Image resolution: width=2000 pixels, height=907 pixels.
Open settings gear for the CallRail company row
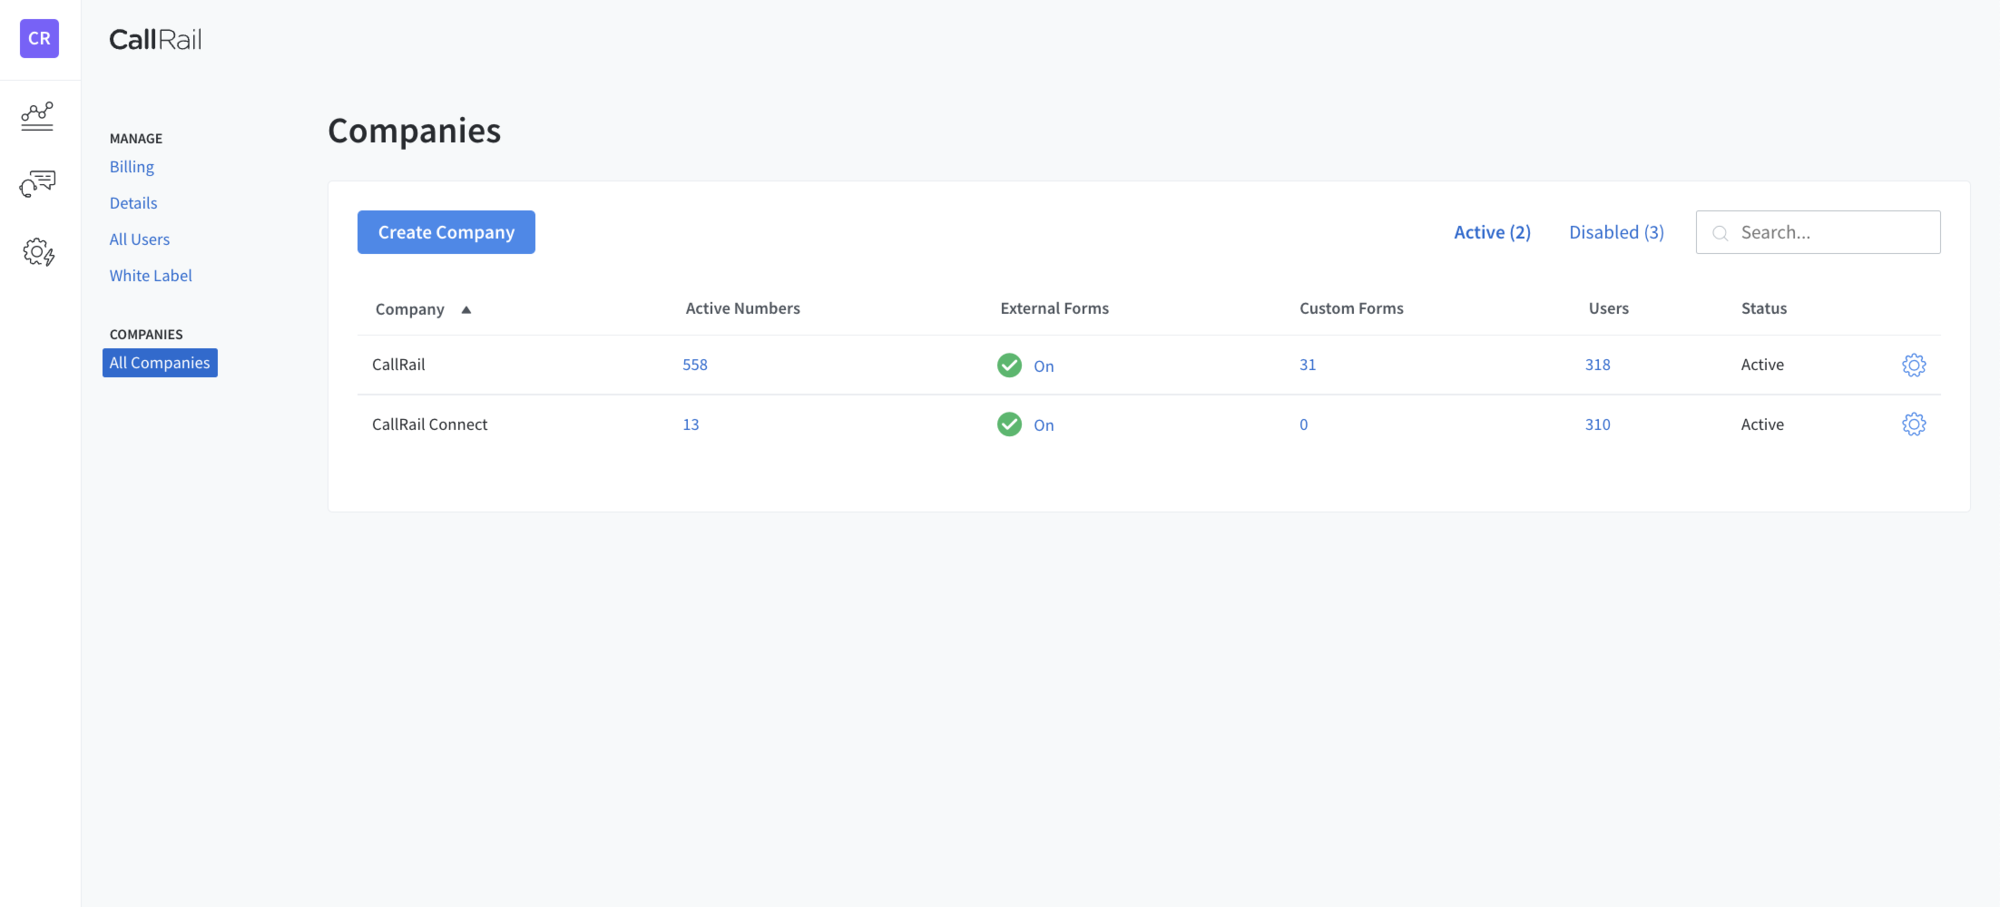[1913, 364]
